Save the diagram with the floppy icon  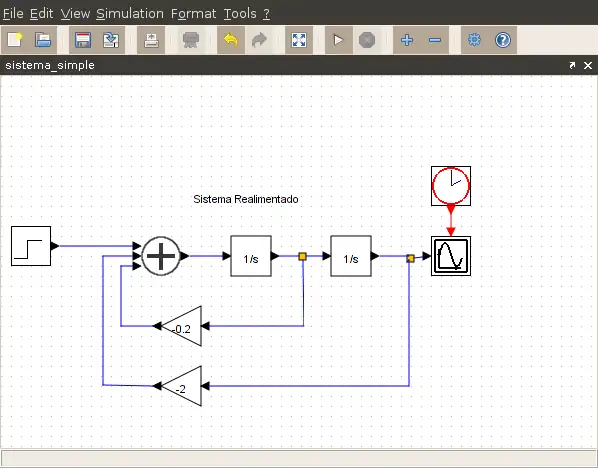(83, 40)
